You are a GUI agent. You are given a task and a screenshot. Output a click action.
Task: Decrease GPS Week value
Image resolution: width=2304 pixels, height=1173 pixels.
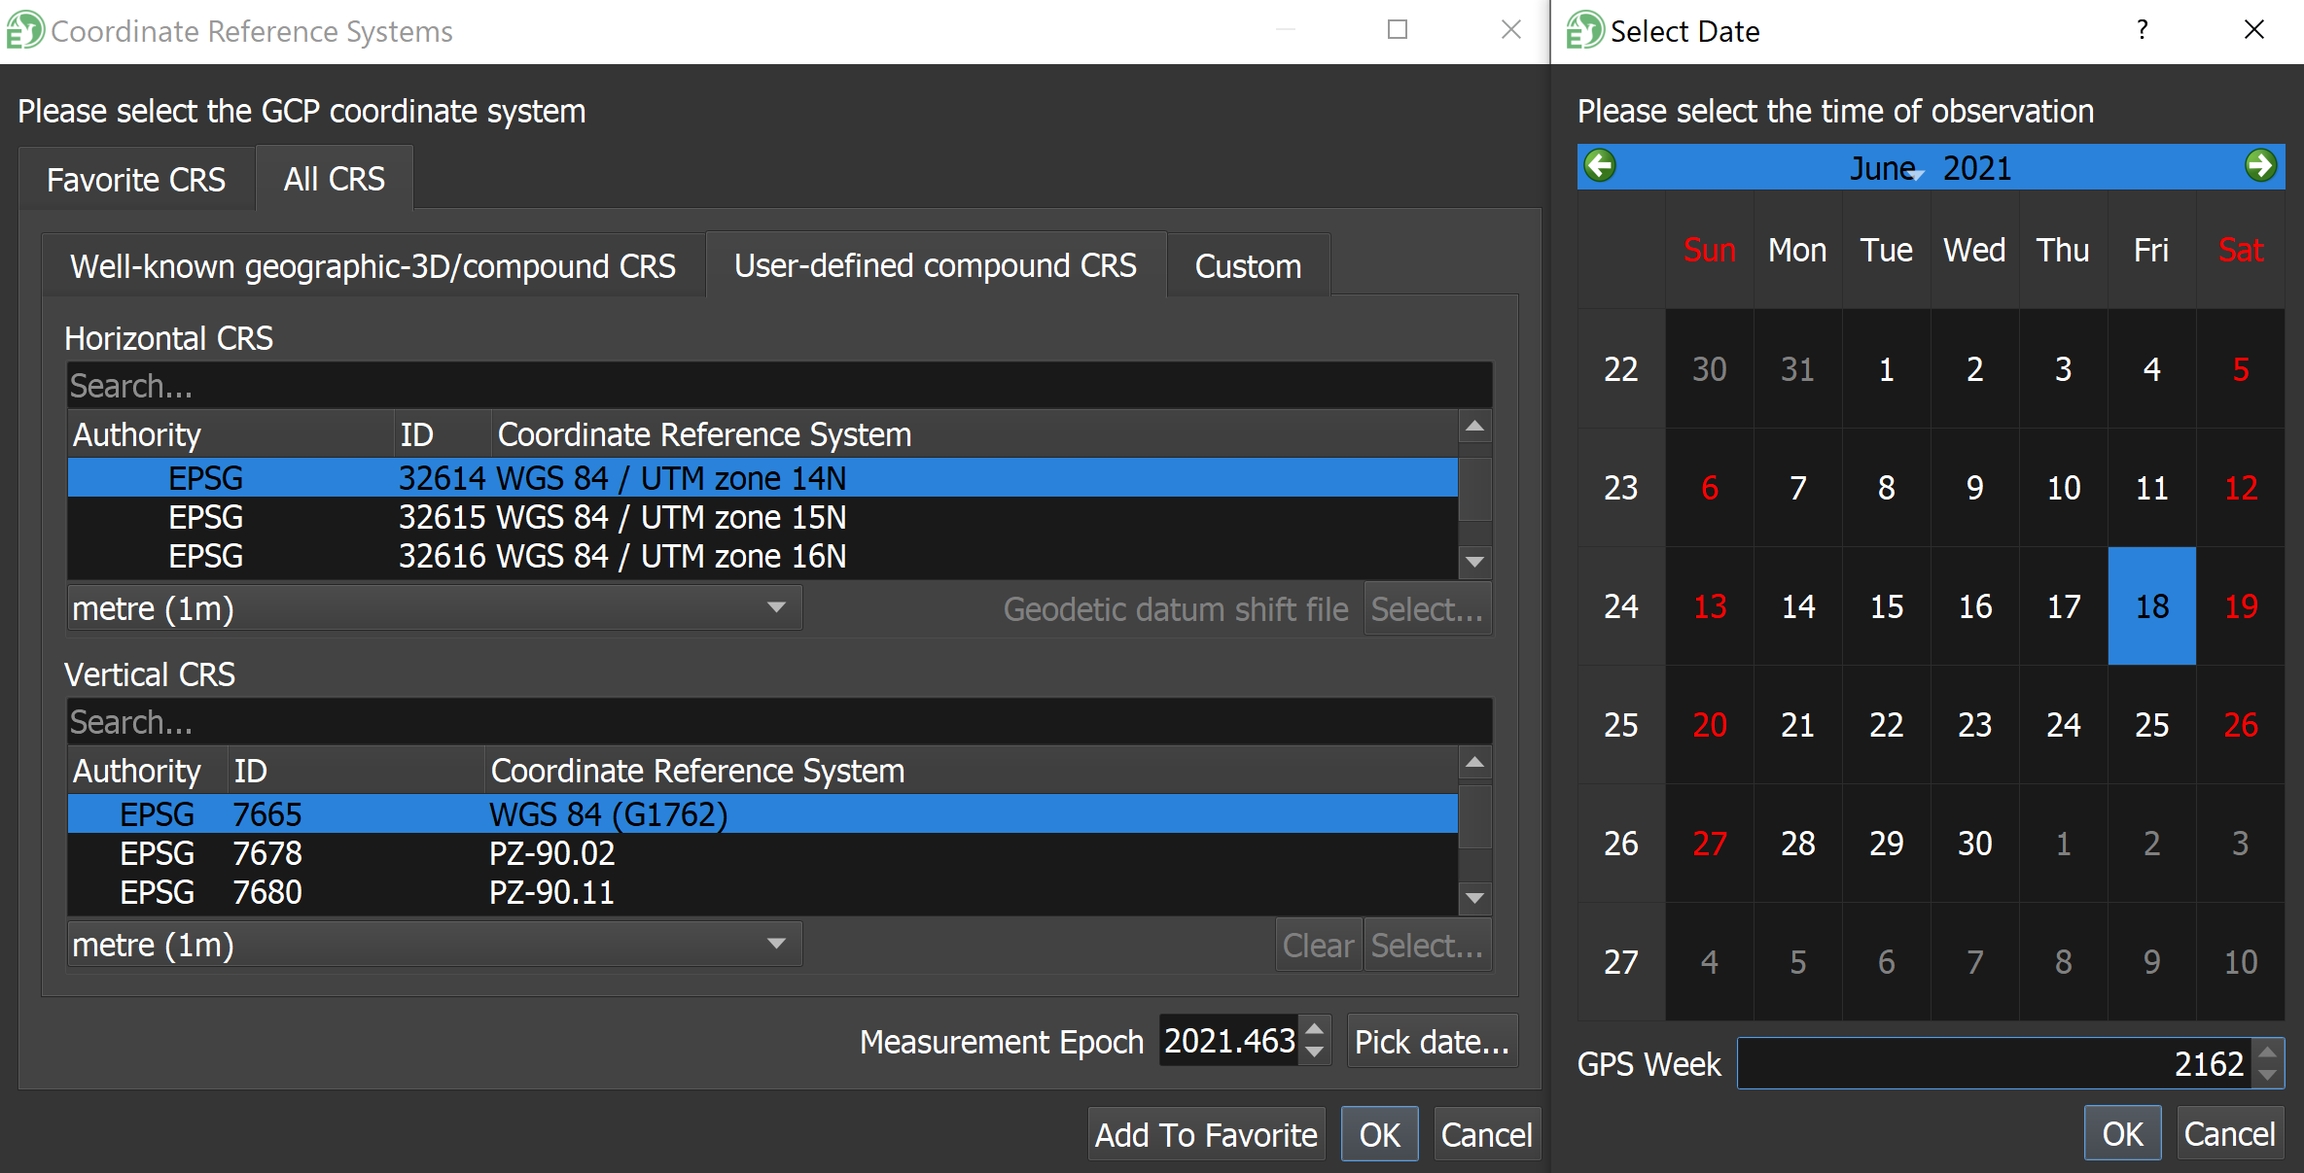[2268, 1075]
